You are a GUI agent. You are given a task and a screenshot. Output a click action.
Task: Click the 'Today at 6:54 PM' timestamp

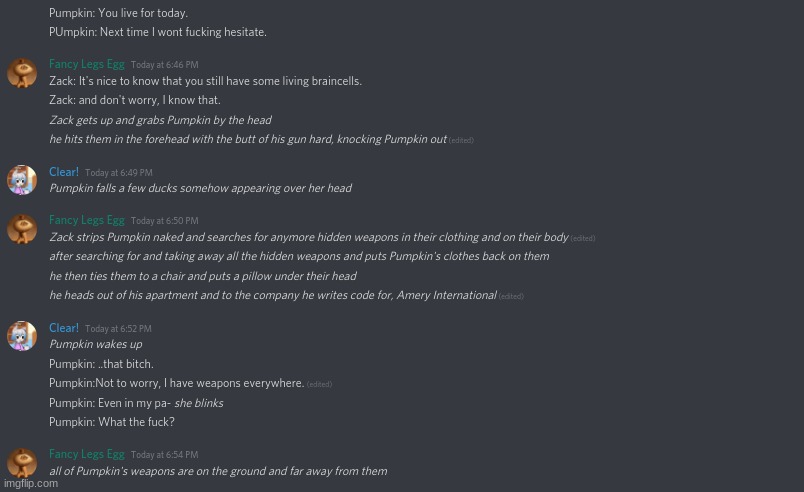(164, 455)
